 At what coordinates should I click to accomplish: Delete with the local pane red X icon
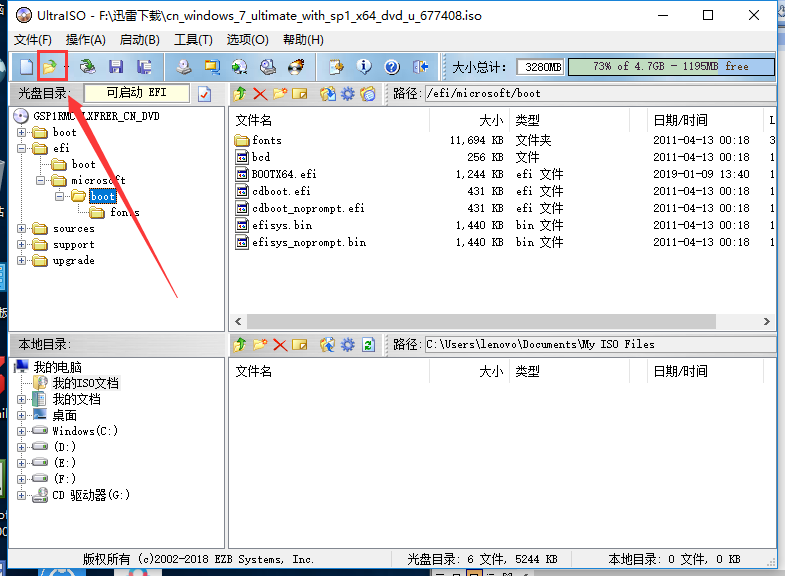coord(280,345)
